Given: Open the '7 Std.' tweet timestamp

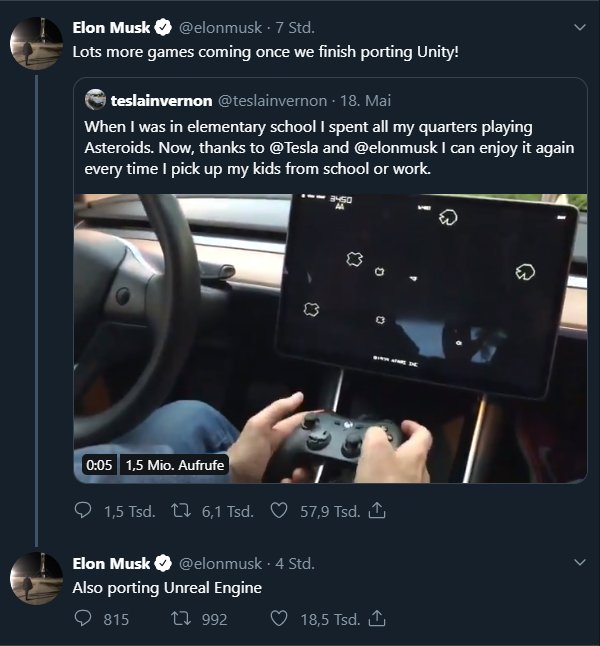Looking at the screenshot, I should [x=296, y=26].
